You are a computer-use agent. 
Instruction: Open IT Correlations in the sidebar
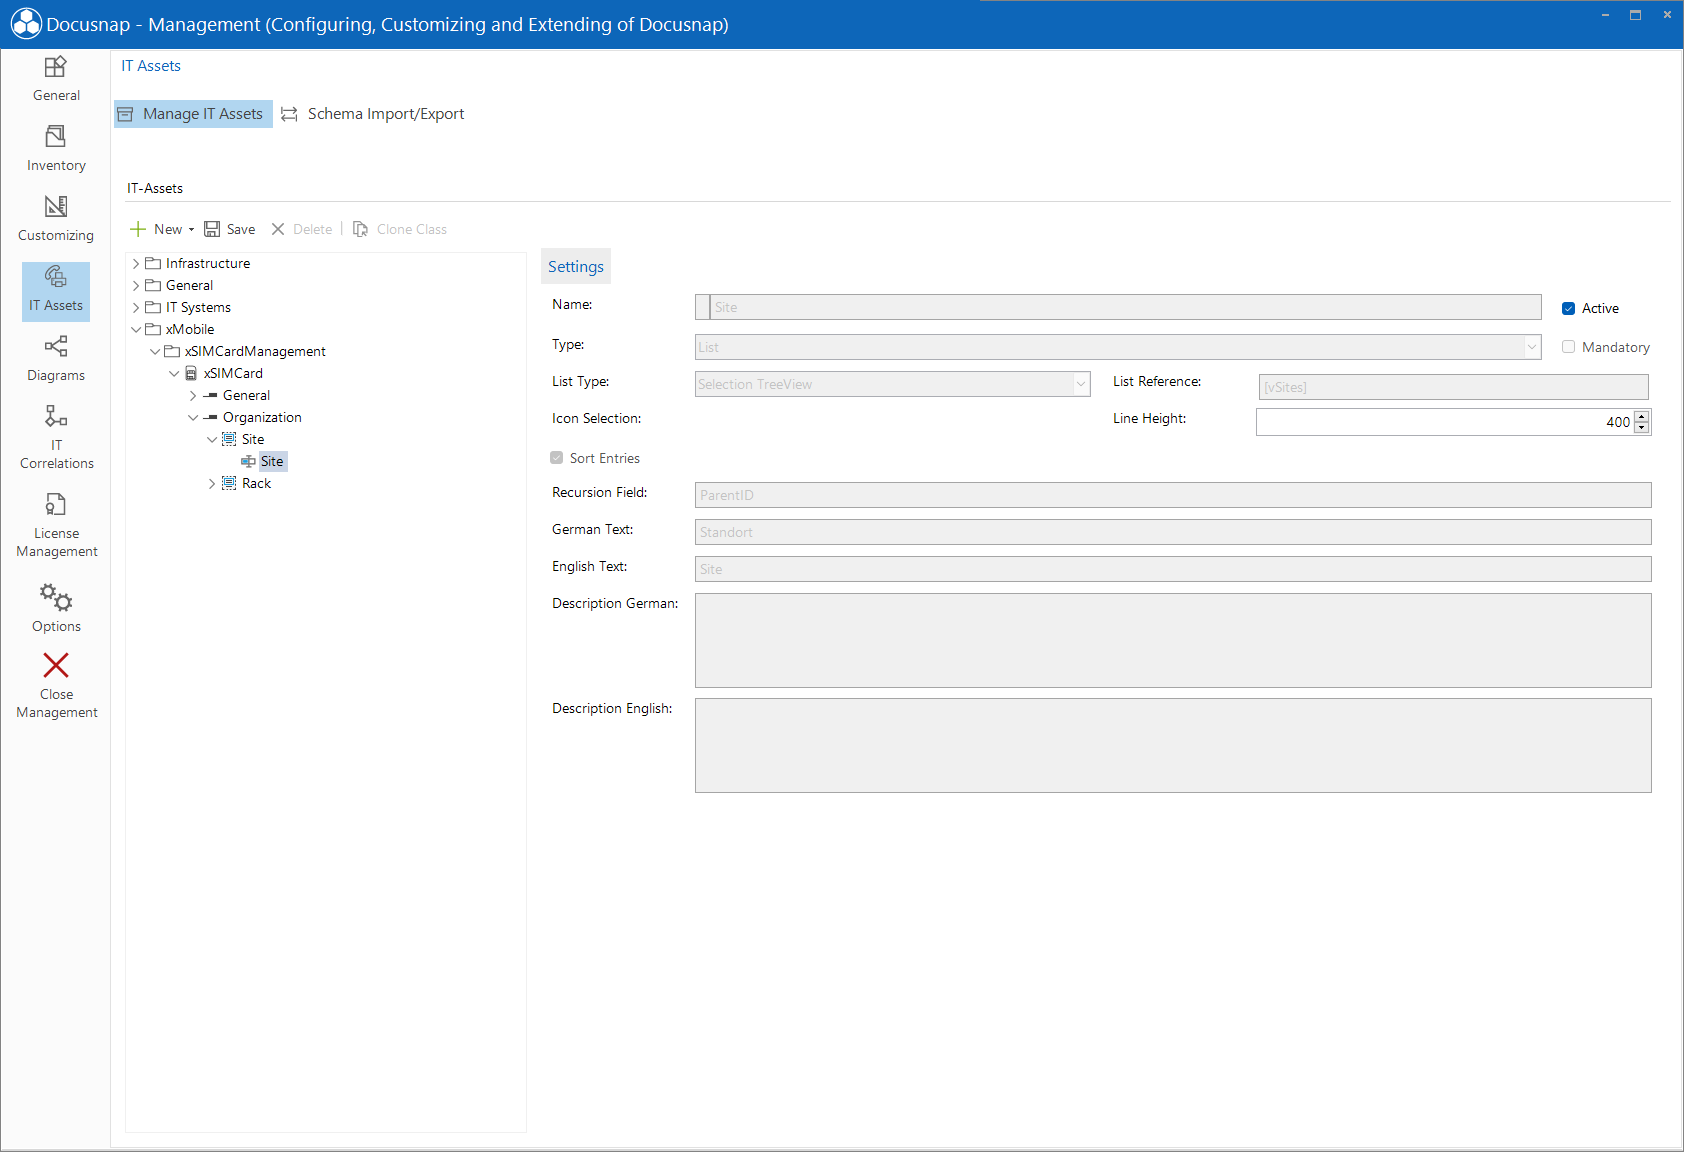(x=56, y=437)
